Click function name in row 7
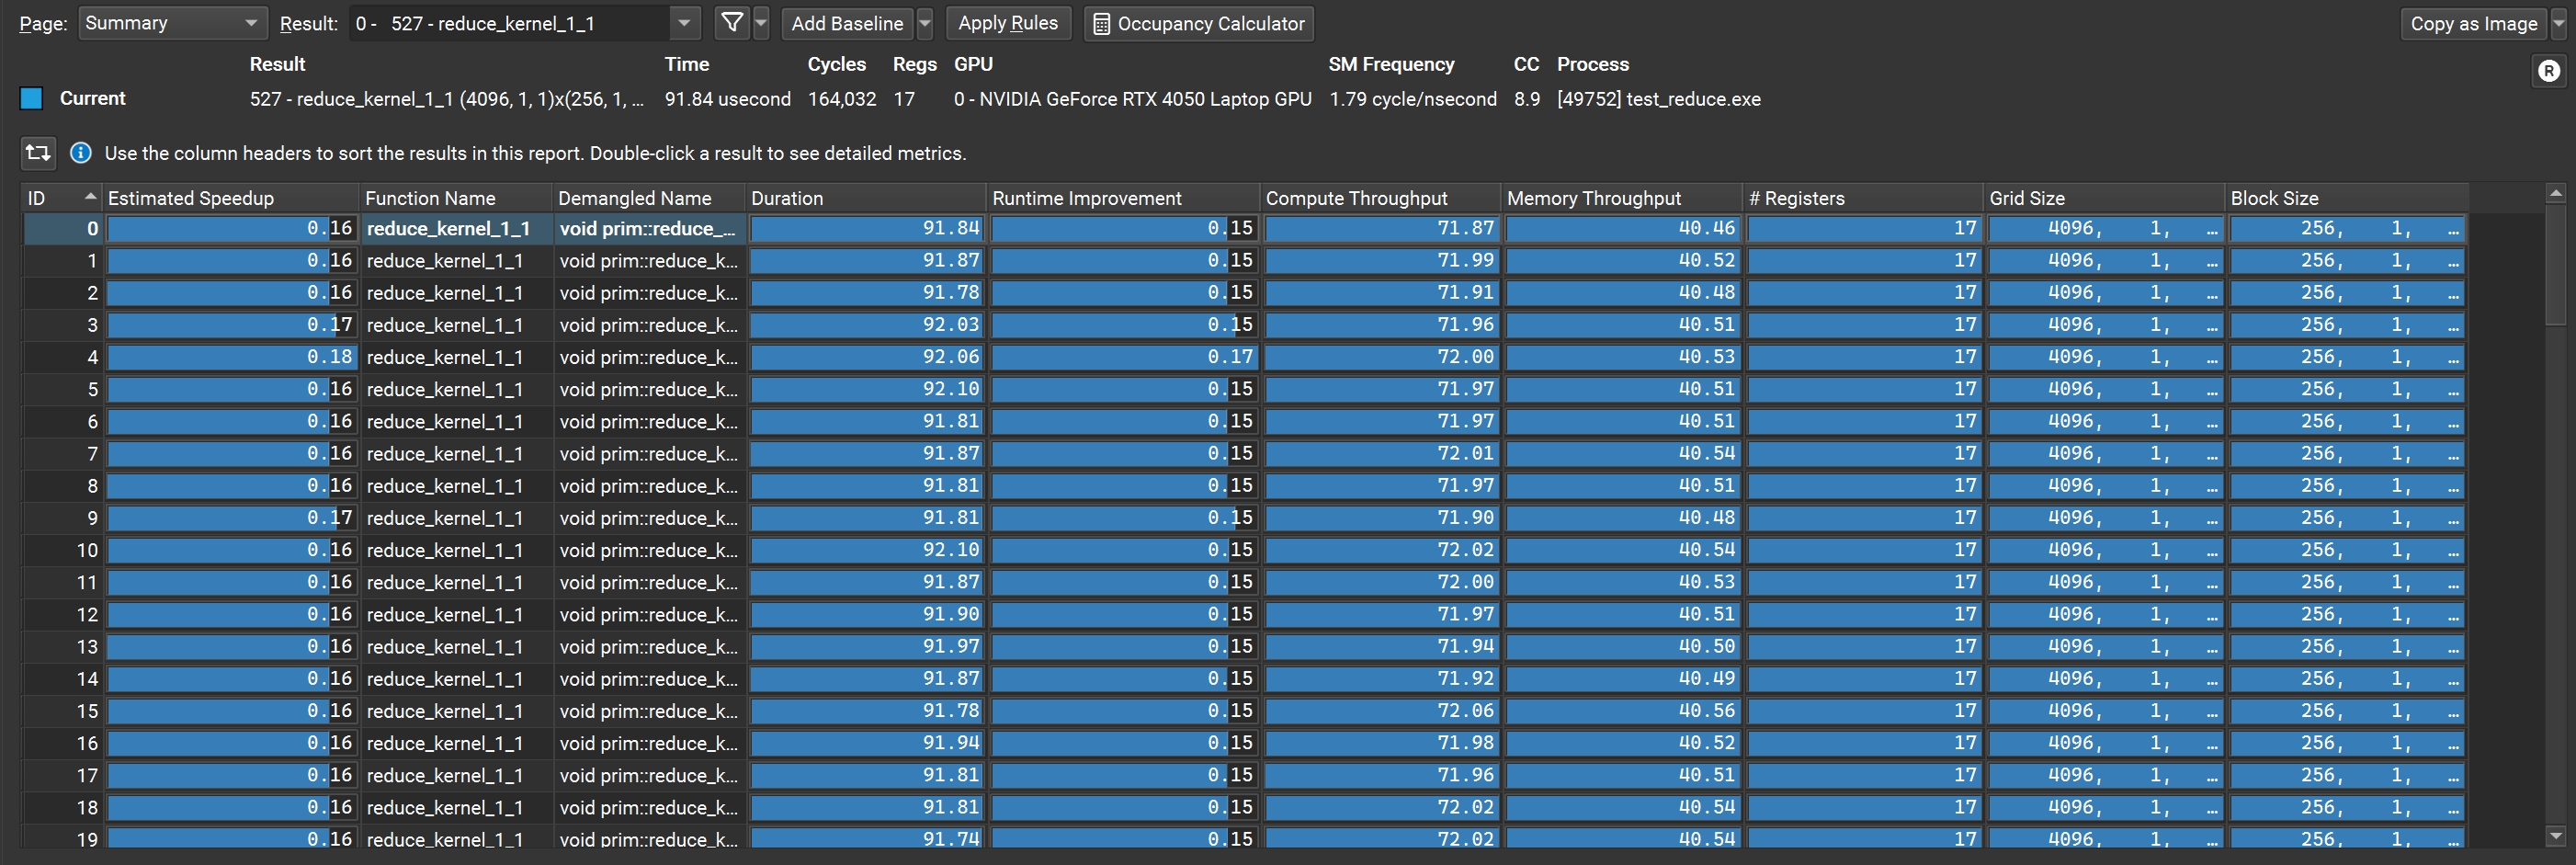 [x=456, y=454]
